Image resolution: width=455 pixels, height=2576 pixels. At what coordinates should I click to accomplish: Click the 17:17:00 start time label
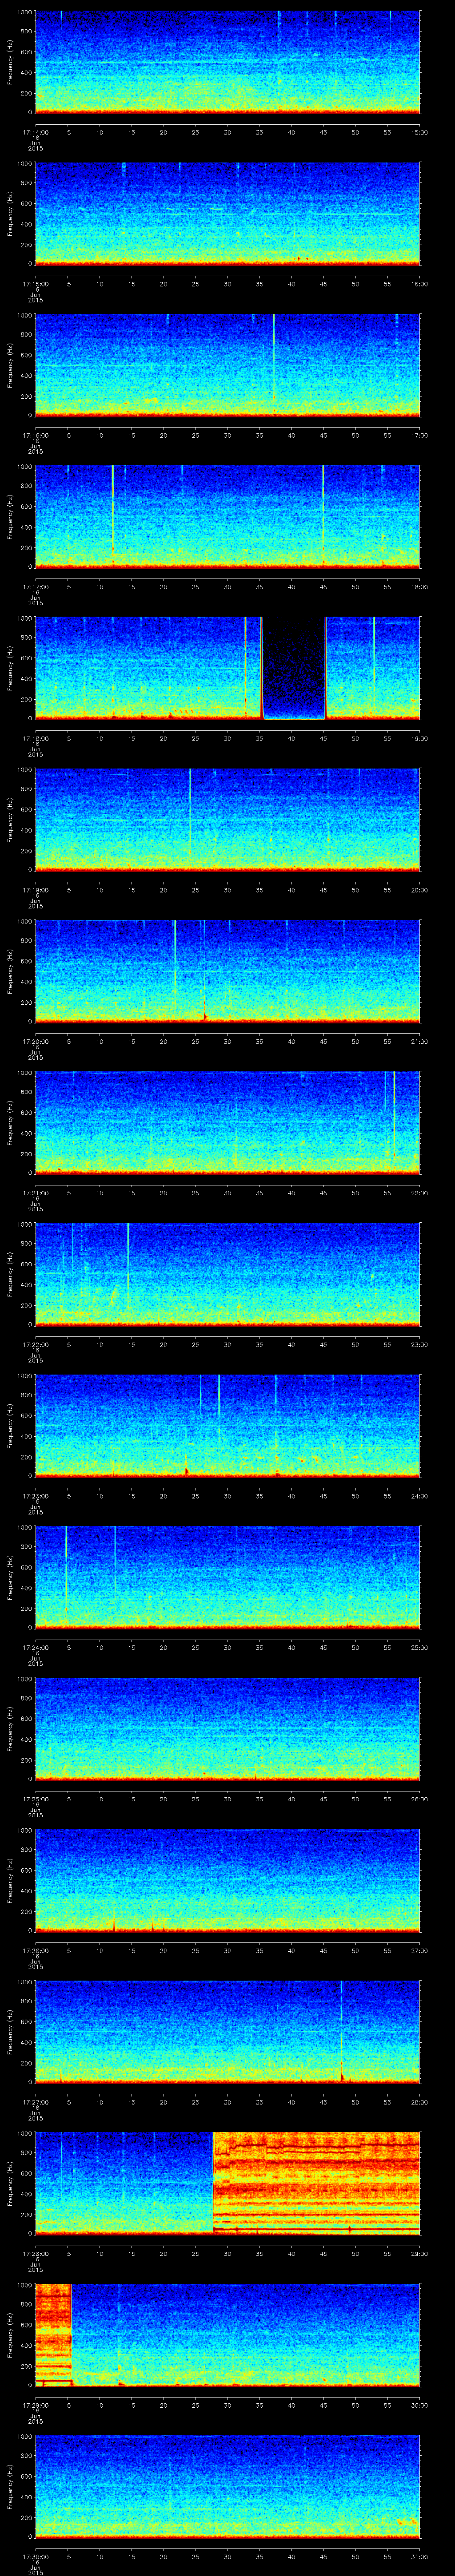click(x=35, y=587)
